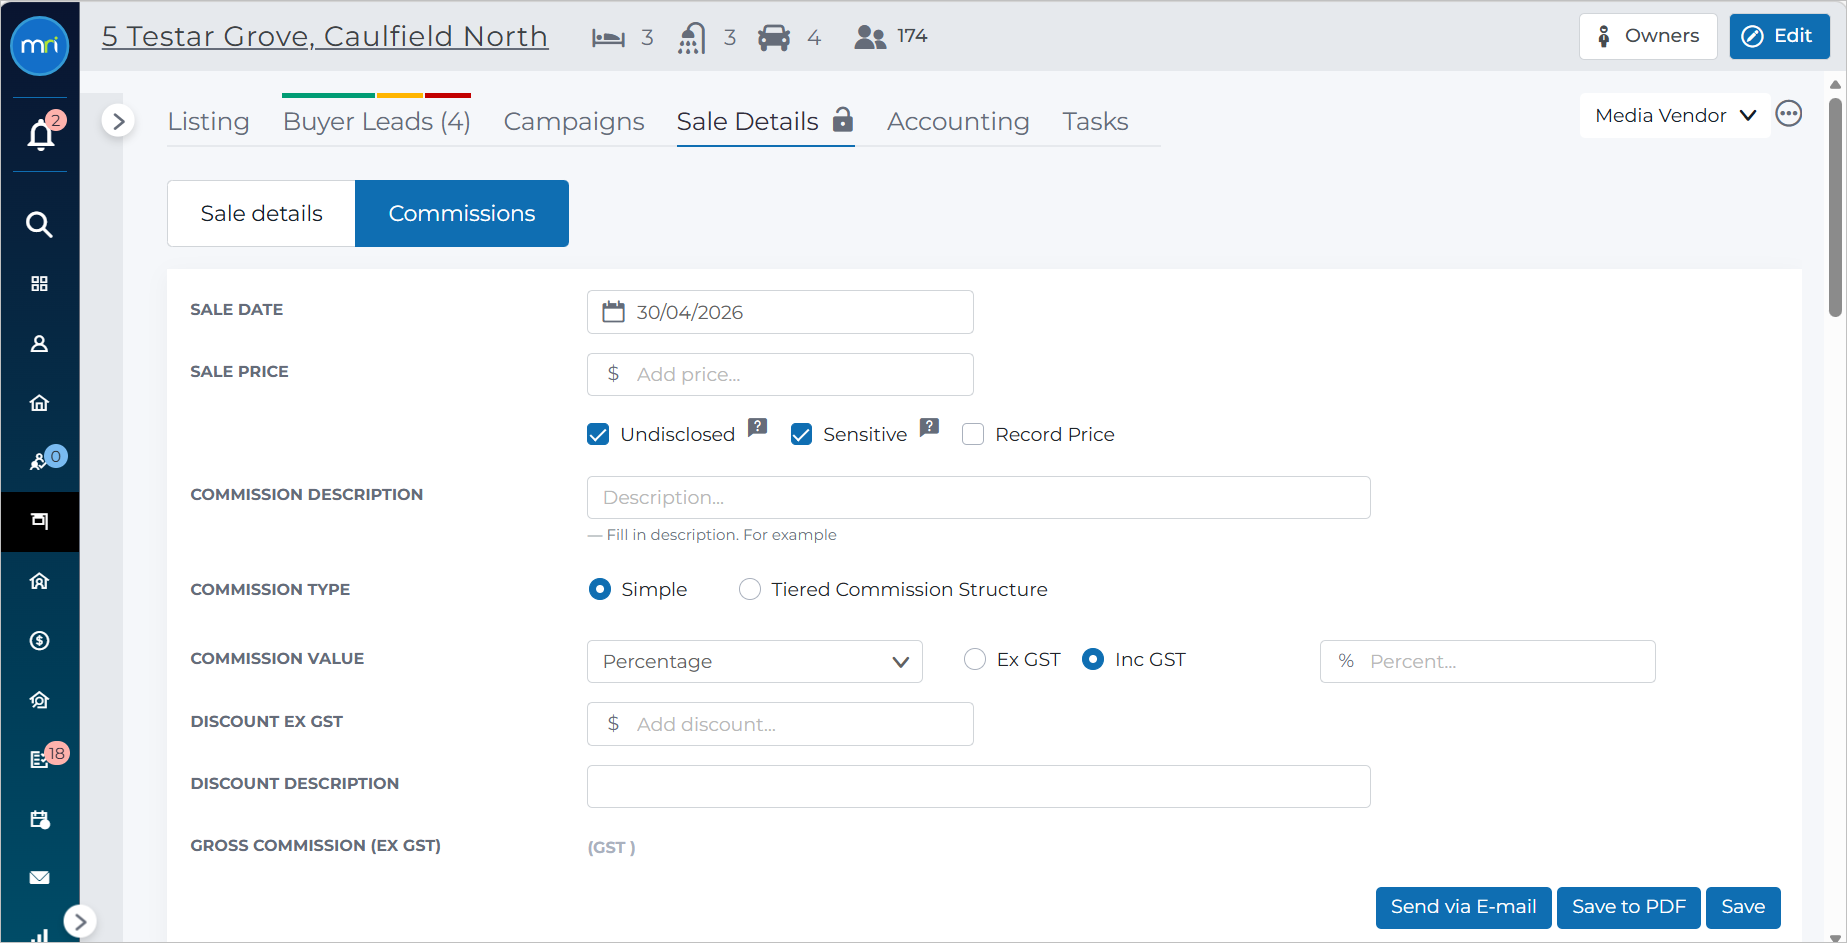Uncheck the Sensitive checkbox
This screenshot has width=1847, height=943.
click(x=801, y=434)
